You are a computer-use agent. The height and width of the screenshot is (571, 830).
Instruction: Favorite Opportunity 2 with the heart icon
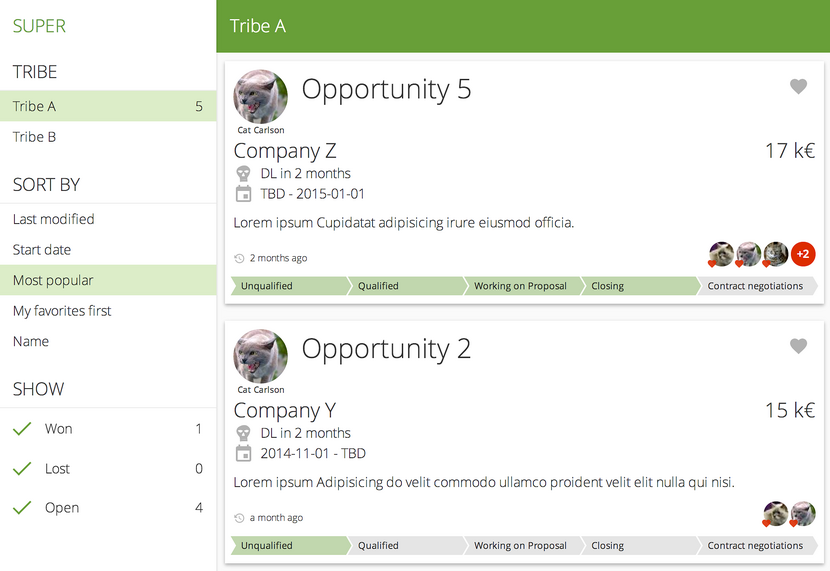798,346
